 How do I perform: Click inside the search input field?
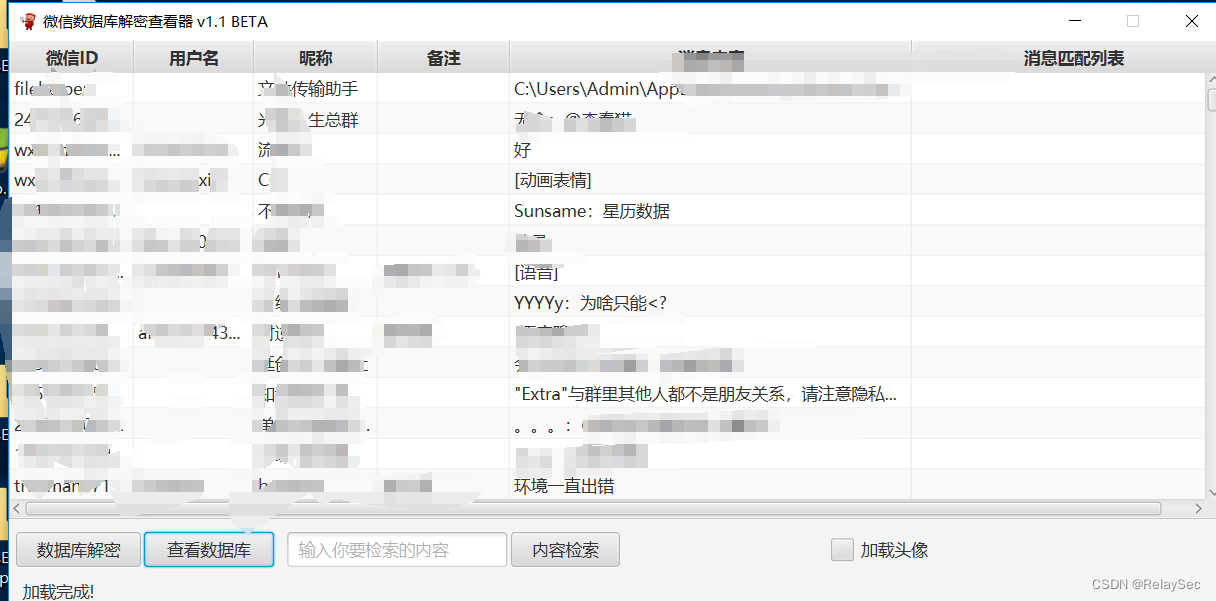point(396,549)
